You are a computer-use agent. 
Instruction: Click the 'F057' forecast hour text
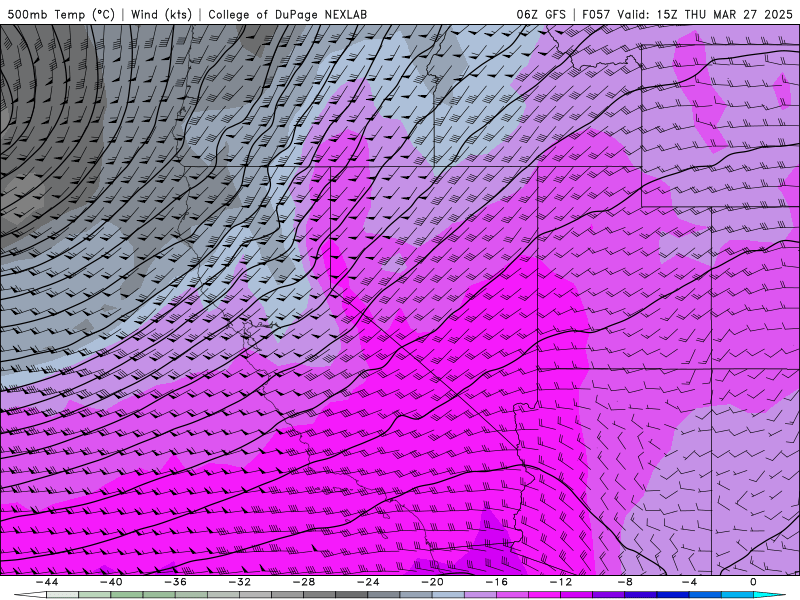pyautogui.click(x=596, y=14)
